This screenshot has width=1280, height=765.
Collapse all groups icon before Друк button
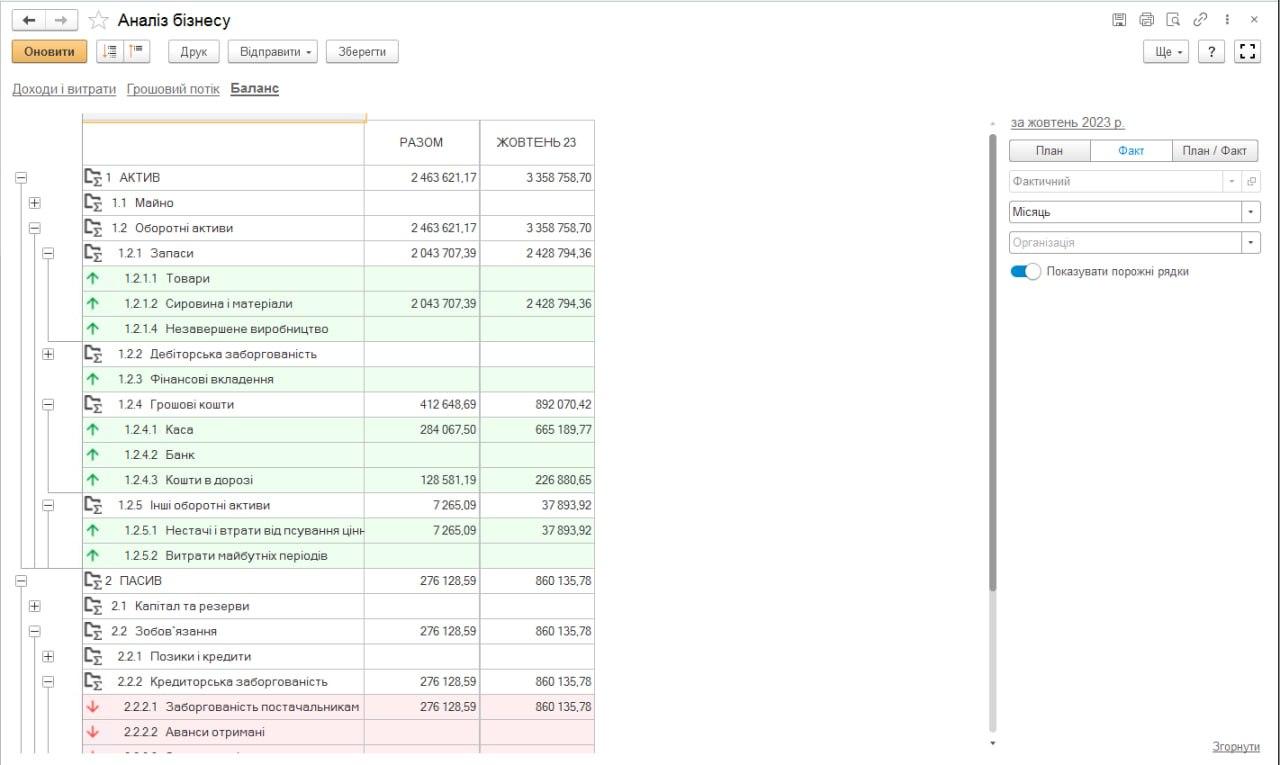tap(136, 52)
